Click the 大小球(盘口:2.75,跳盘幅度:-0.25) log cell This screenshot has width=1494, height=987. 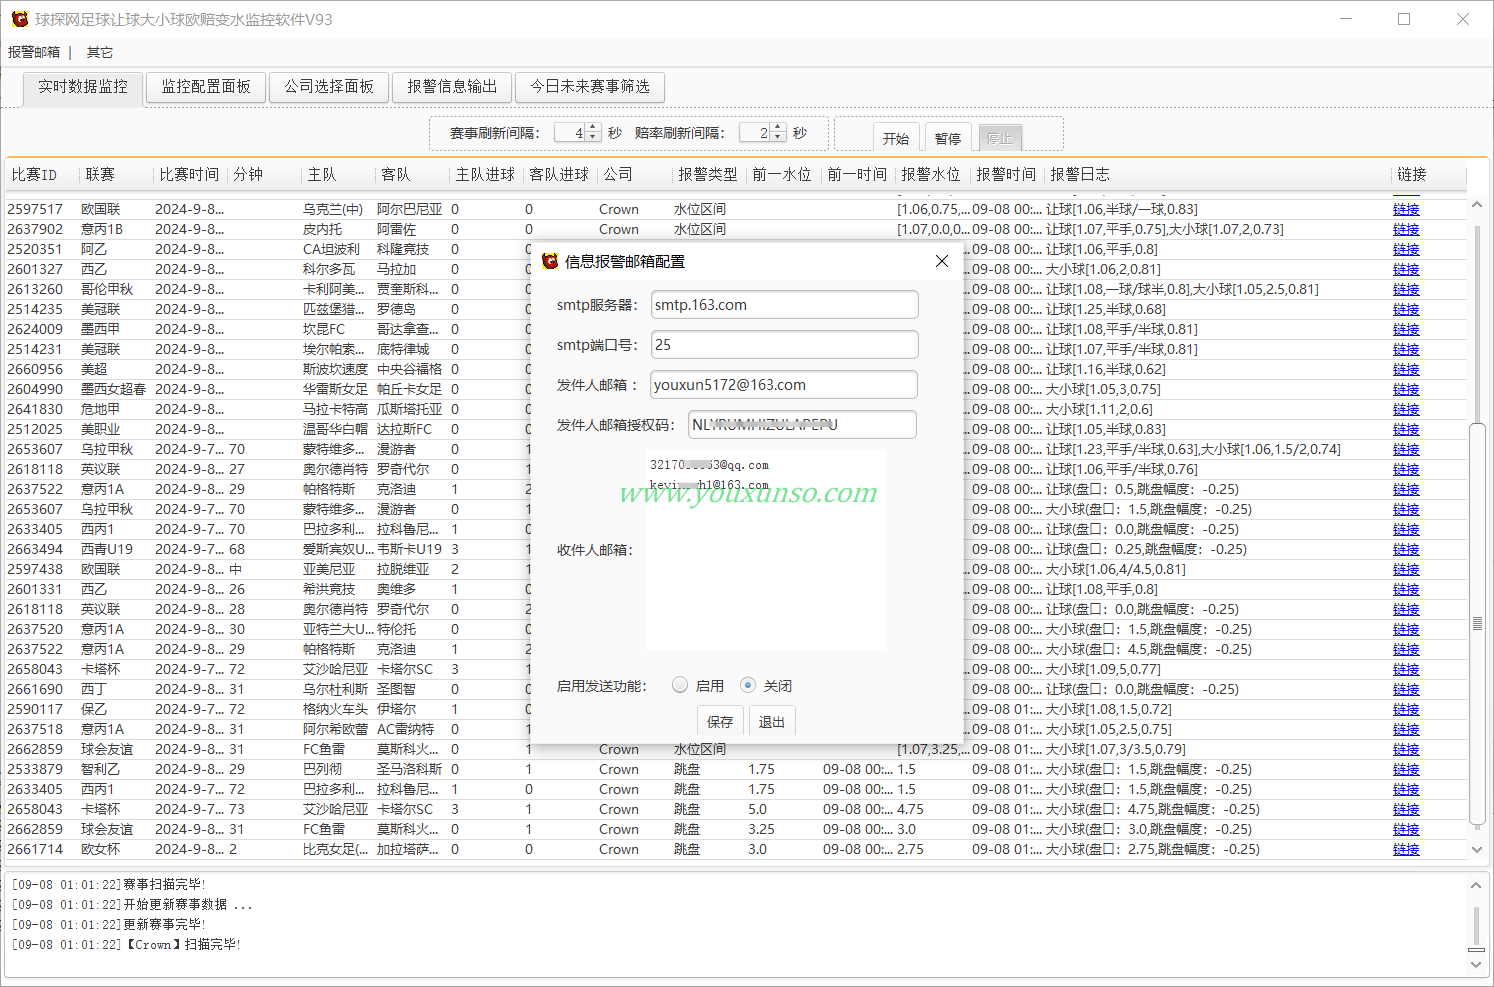point(1153,849)
